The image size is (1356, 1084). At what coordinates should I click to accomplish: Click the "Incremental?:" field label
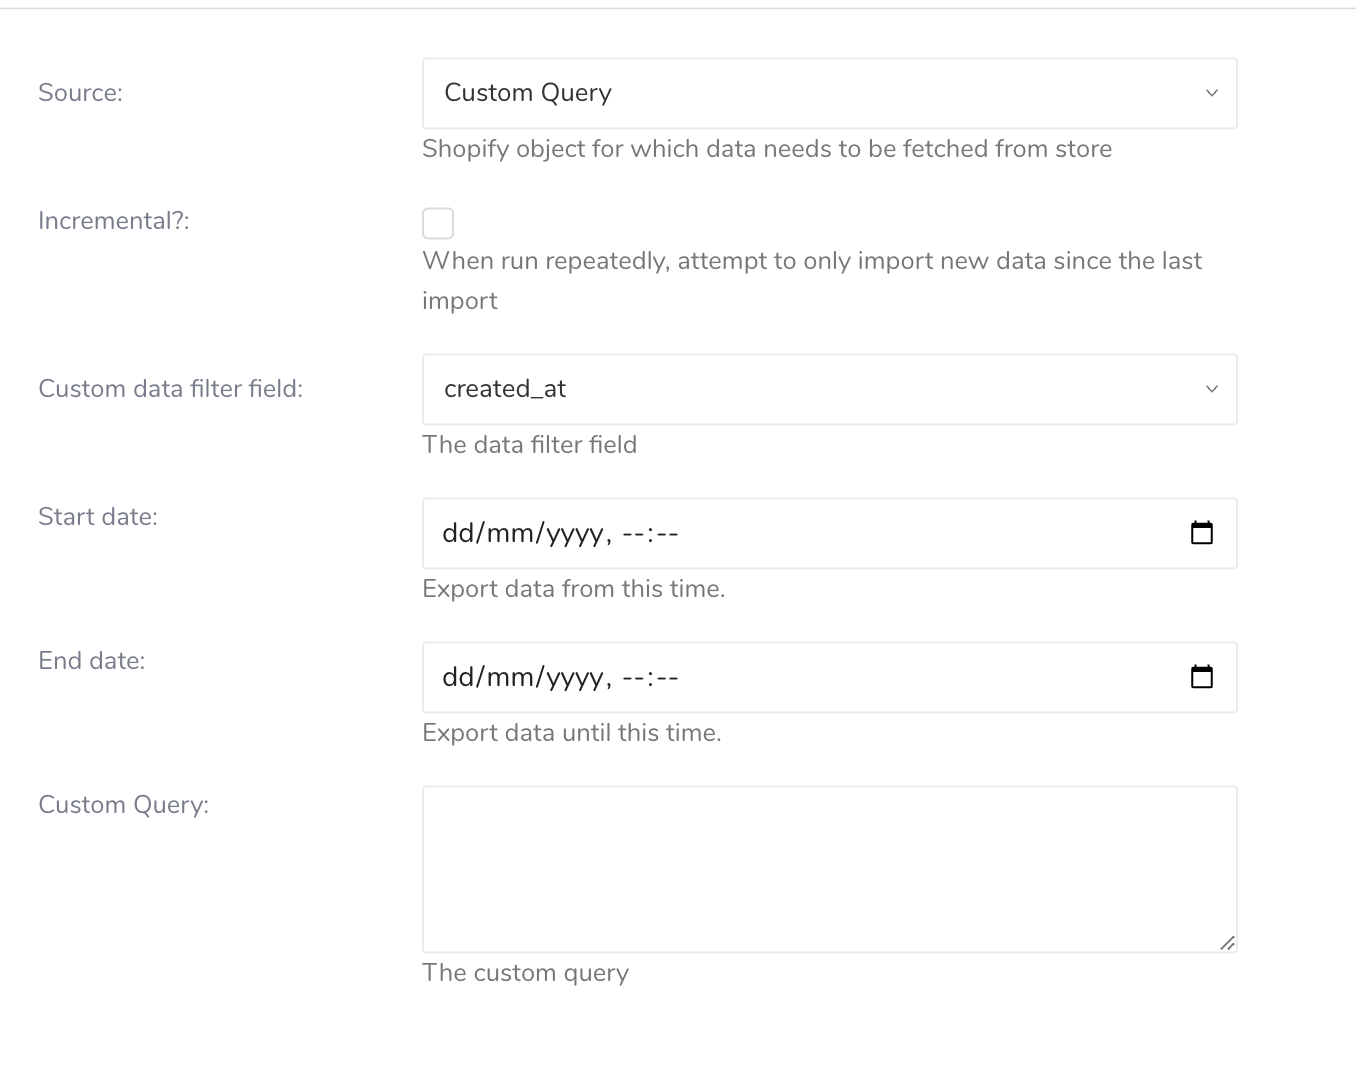pos(113,221)
